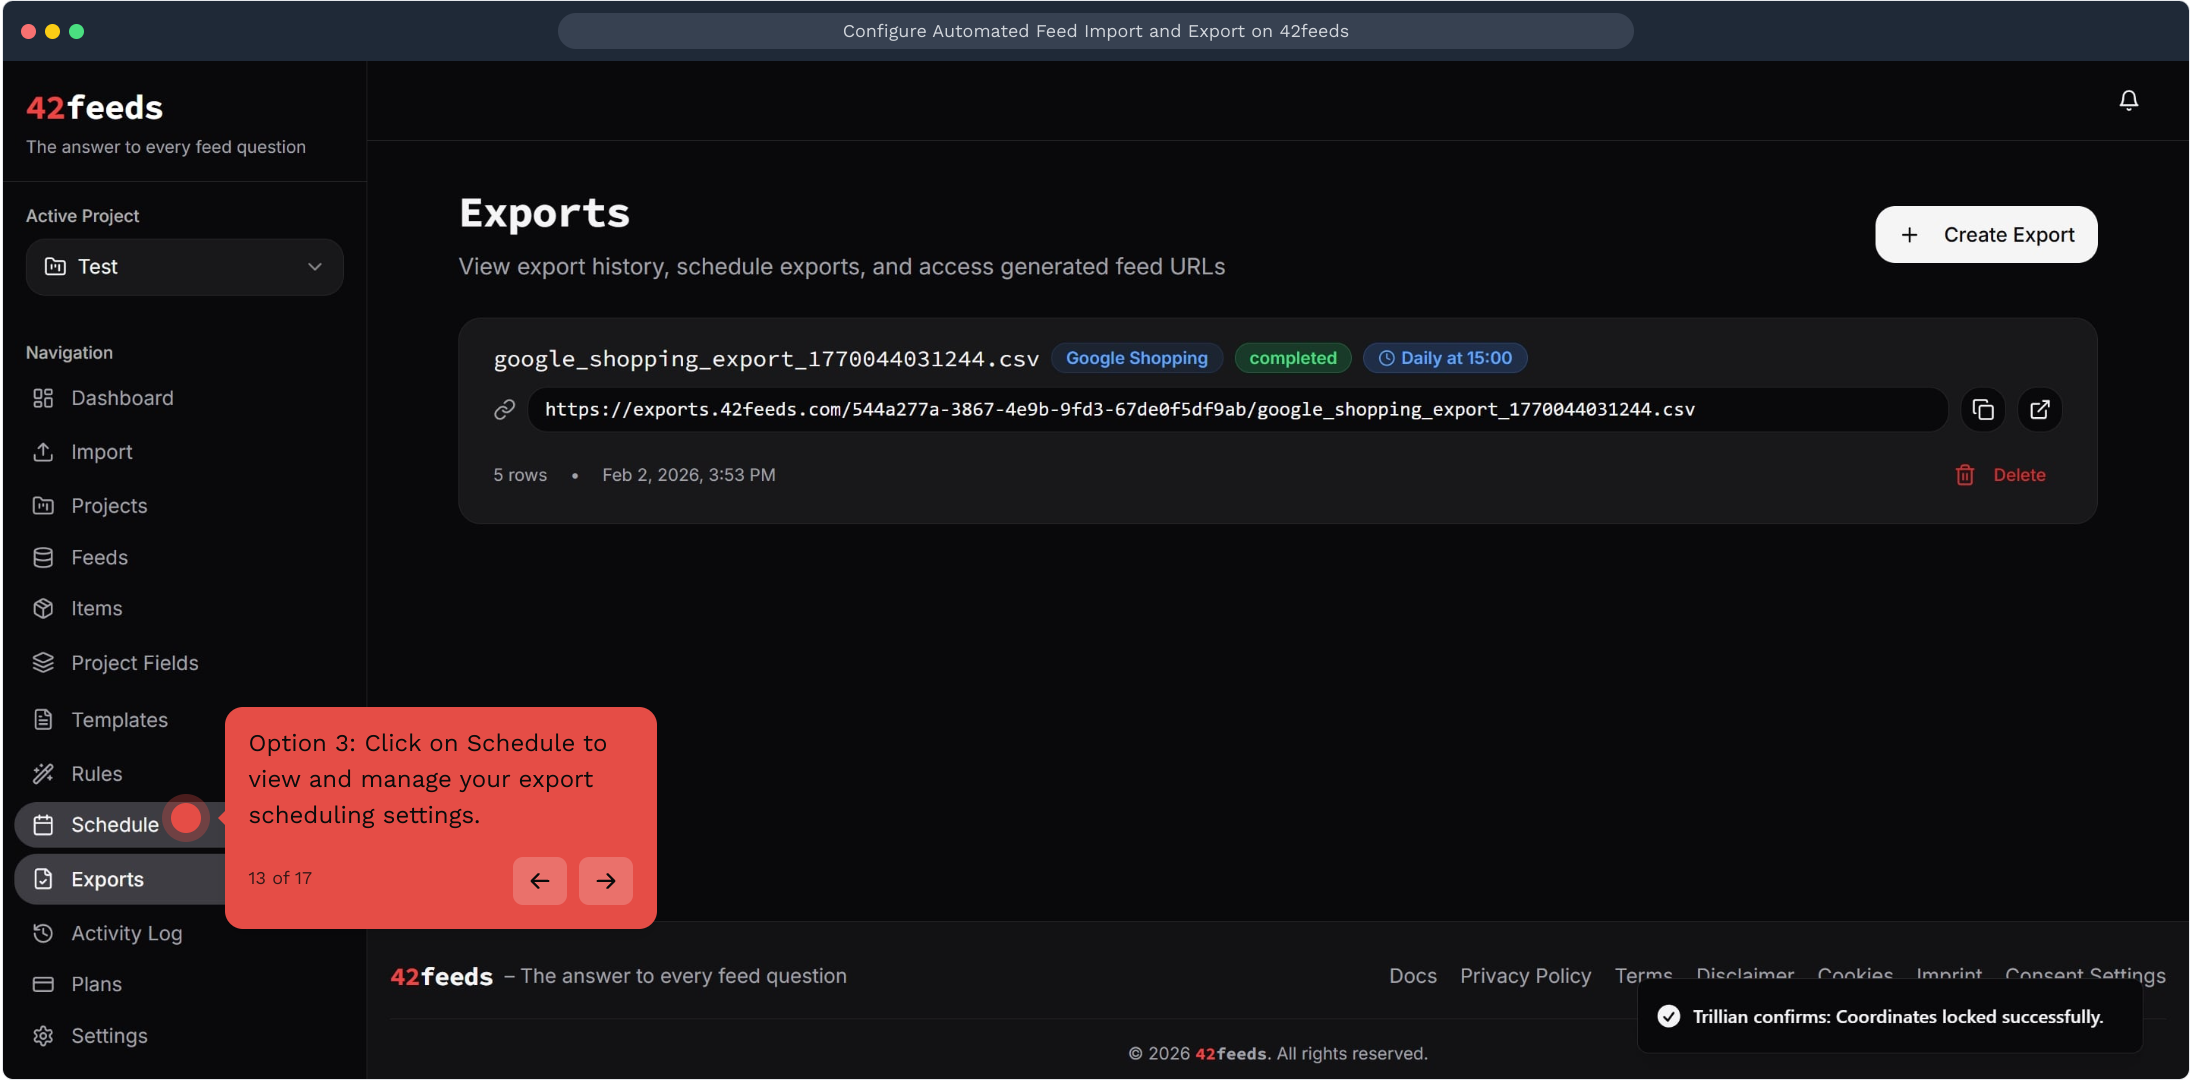This screenshot has height=1080, width=2192.
Task: Open Rules from the sidebar
Action: (x=96, y=774)
